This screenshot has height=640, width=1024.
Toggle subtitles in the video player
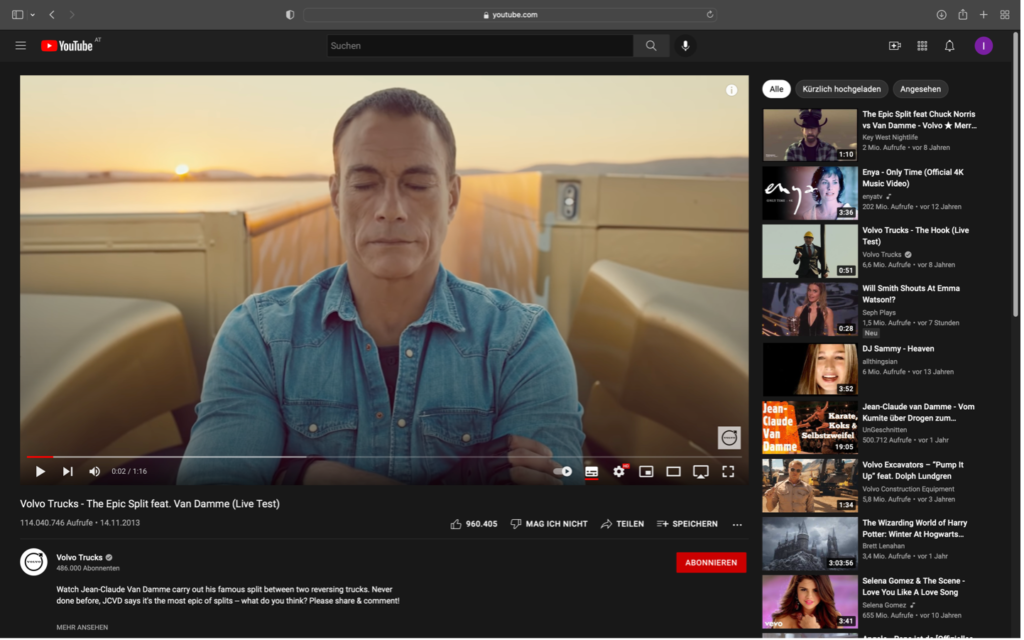click(x=592, y=472)
